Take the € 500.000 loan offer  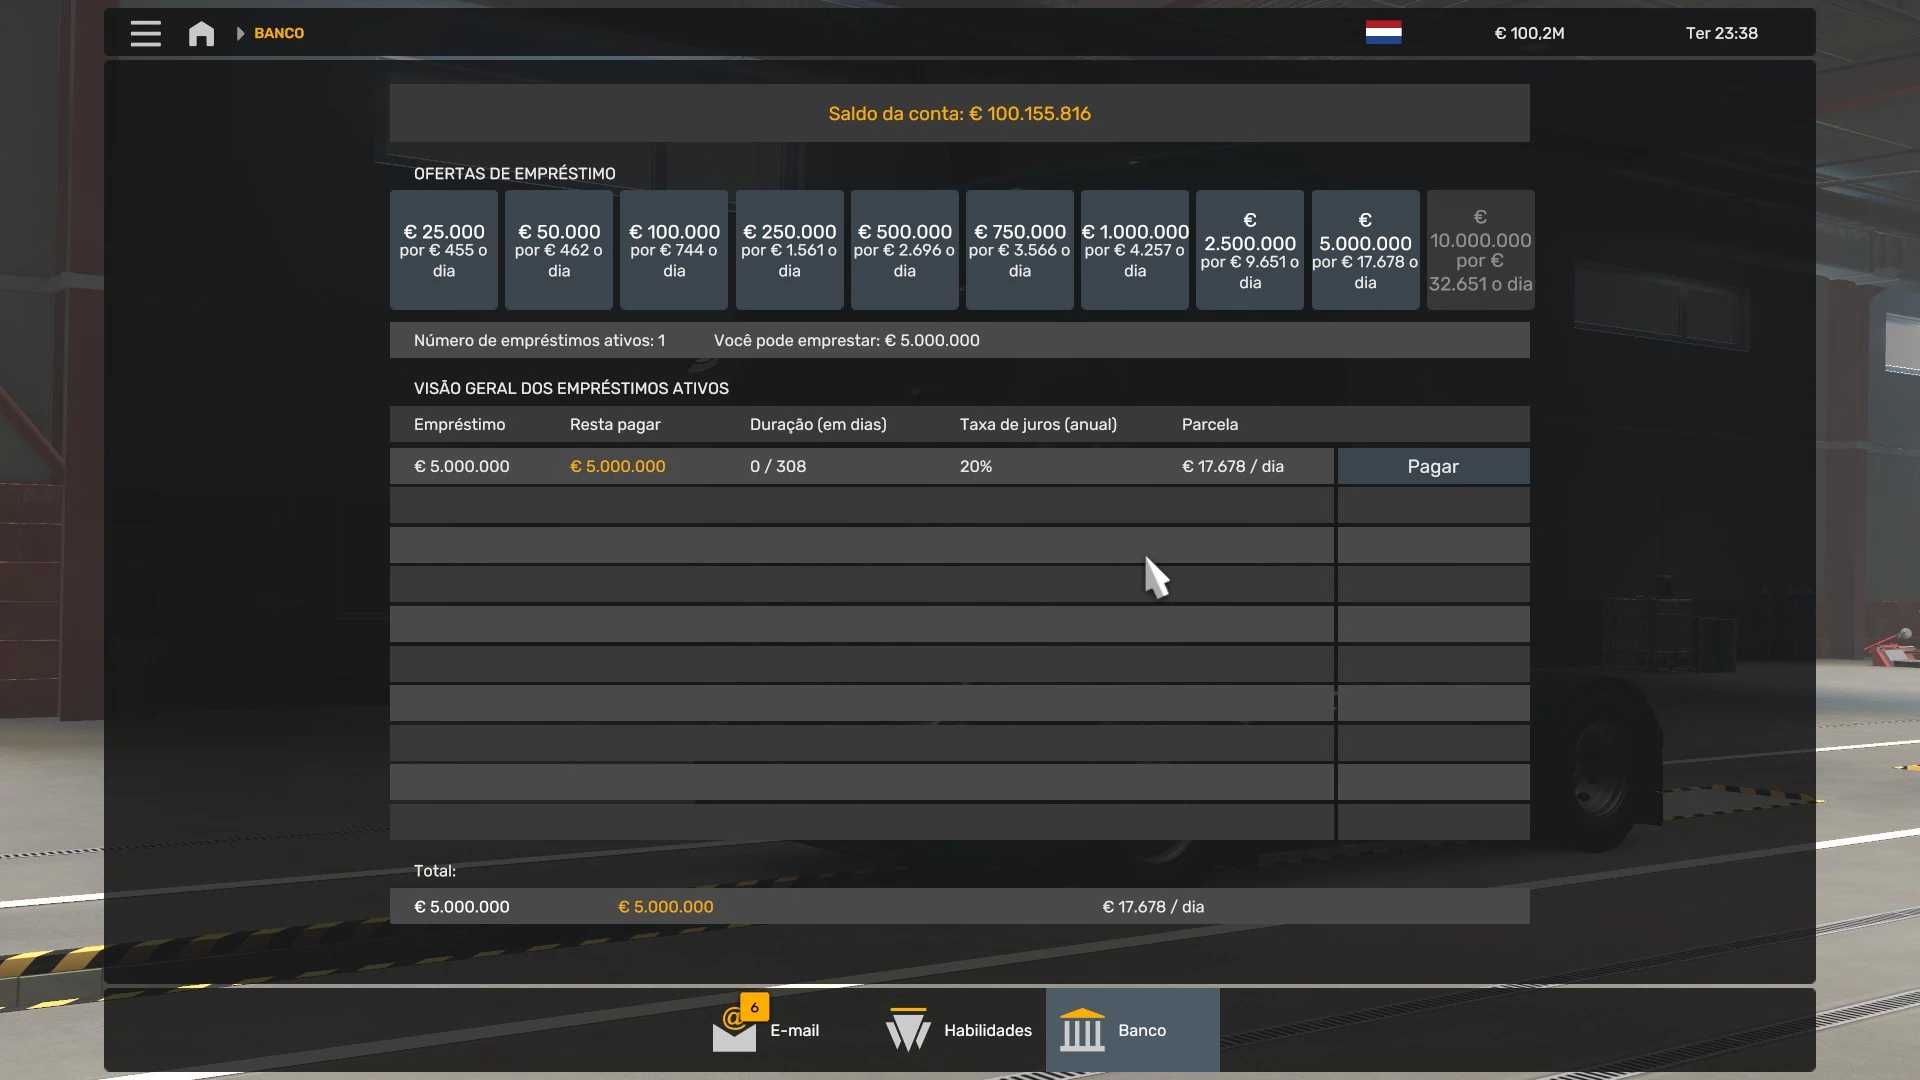click(904, 250)
